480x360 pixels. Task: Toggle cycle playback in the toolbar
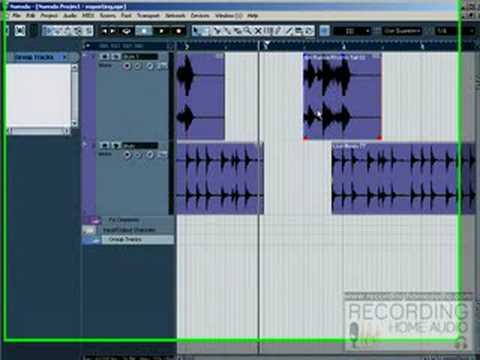click(x=126, y=31)
